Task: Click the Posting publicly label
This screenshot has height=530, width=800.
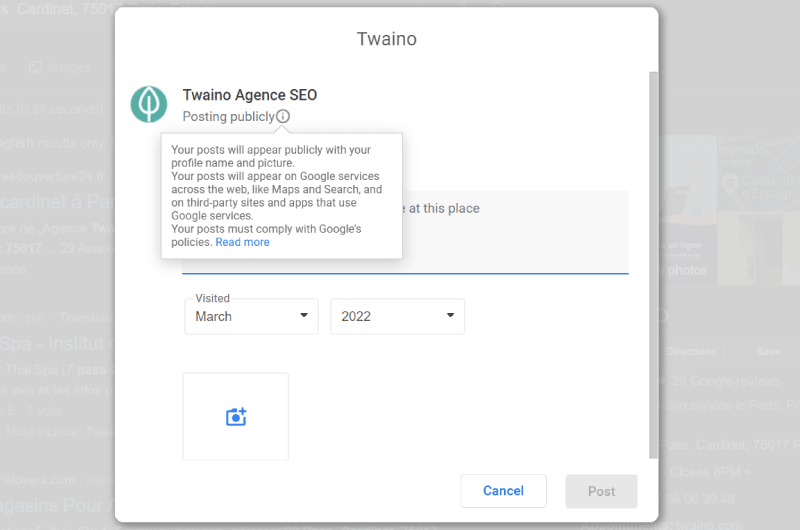Action: (x=229, y=117)
